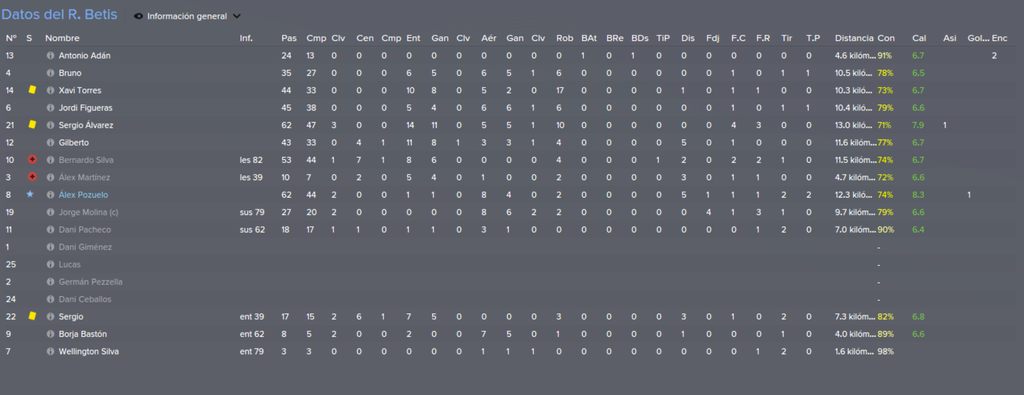This screenshot has height=395, width=1024.
Task: Open player Gilberto's profile
Action: coord(73,142)
